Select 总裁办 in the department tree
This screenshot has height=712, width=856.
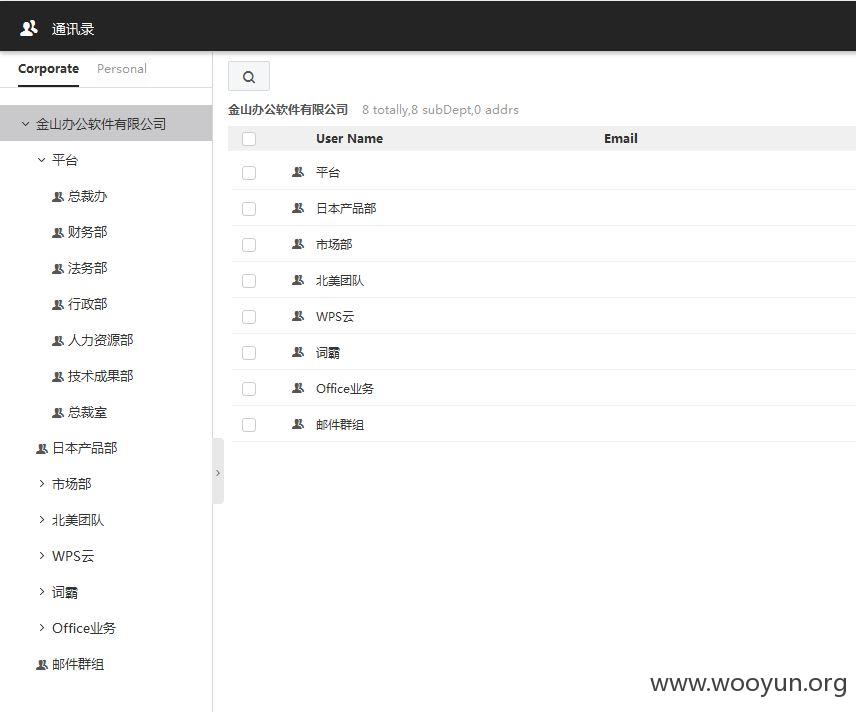(x=87, y=197)
